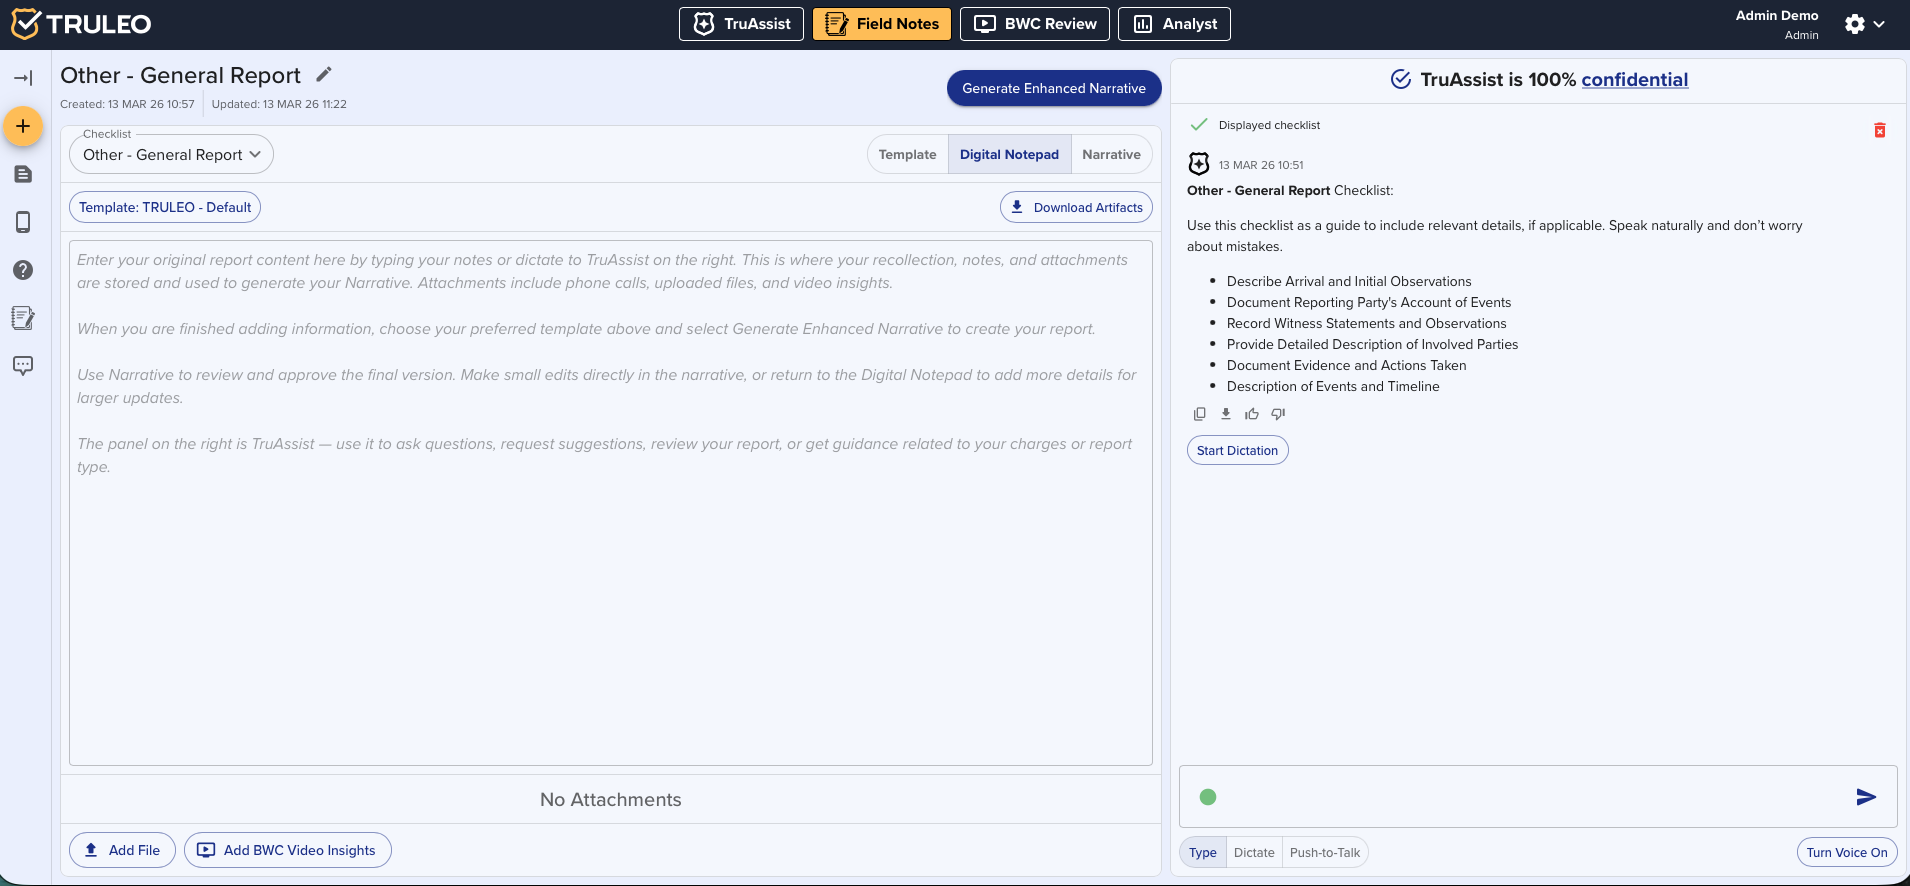Click Generate Enhanced Narrative button
The image size is (1910, 886).
pyautogui.click(x=1053, y=88)
